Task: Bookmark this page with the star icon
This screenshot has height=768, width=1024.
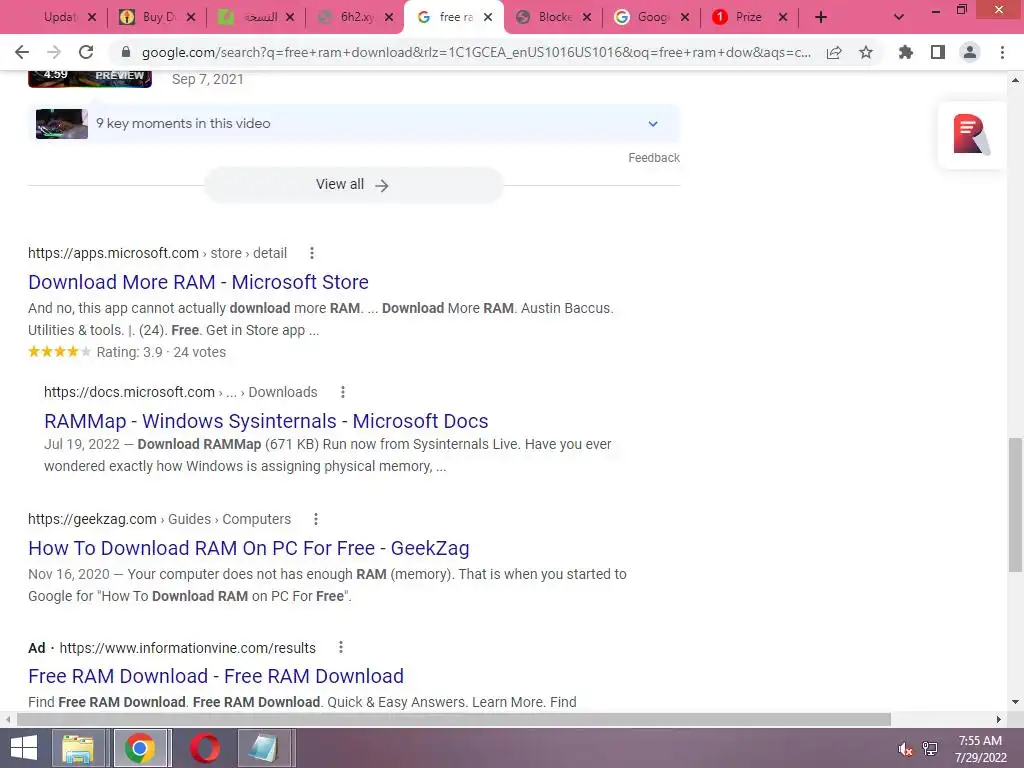Action: [866, 52]
